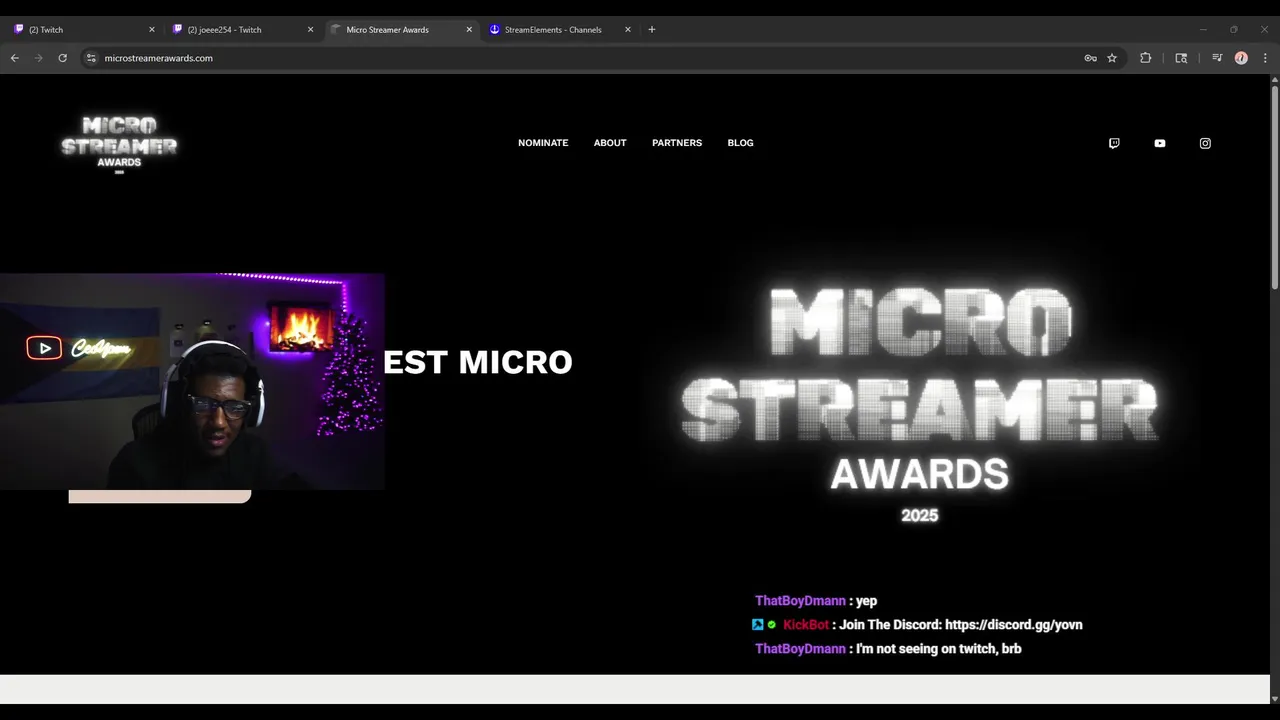
Task: Click the 'I'm not seeing on twitch, brb' message
Action: point(938,649)
